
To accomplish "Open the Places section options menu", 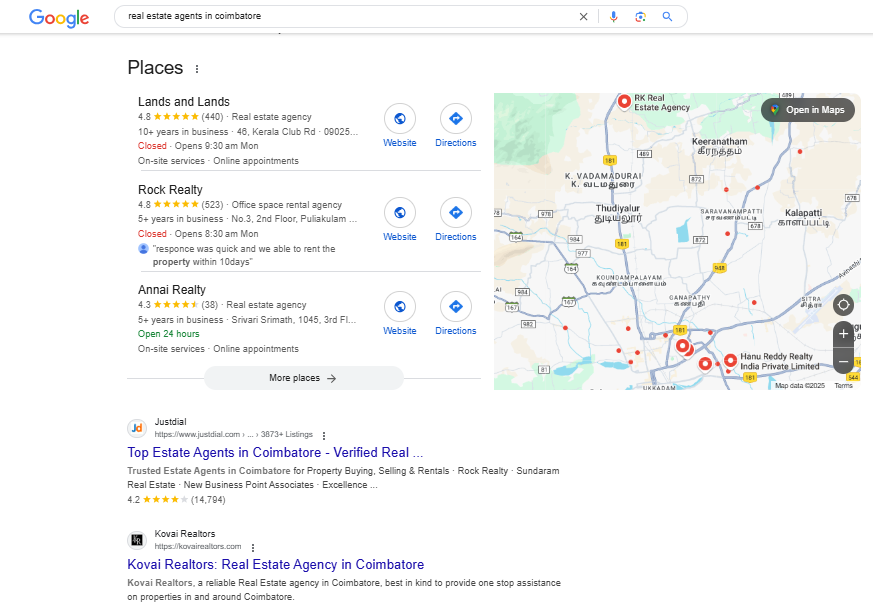I will pos(197,69).
